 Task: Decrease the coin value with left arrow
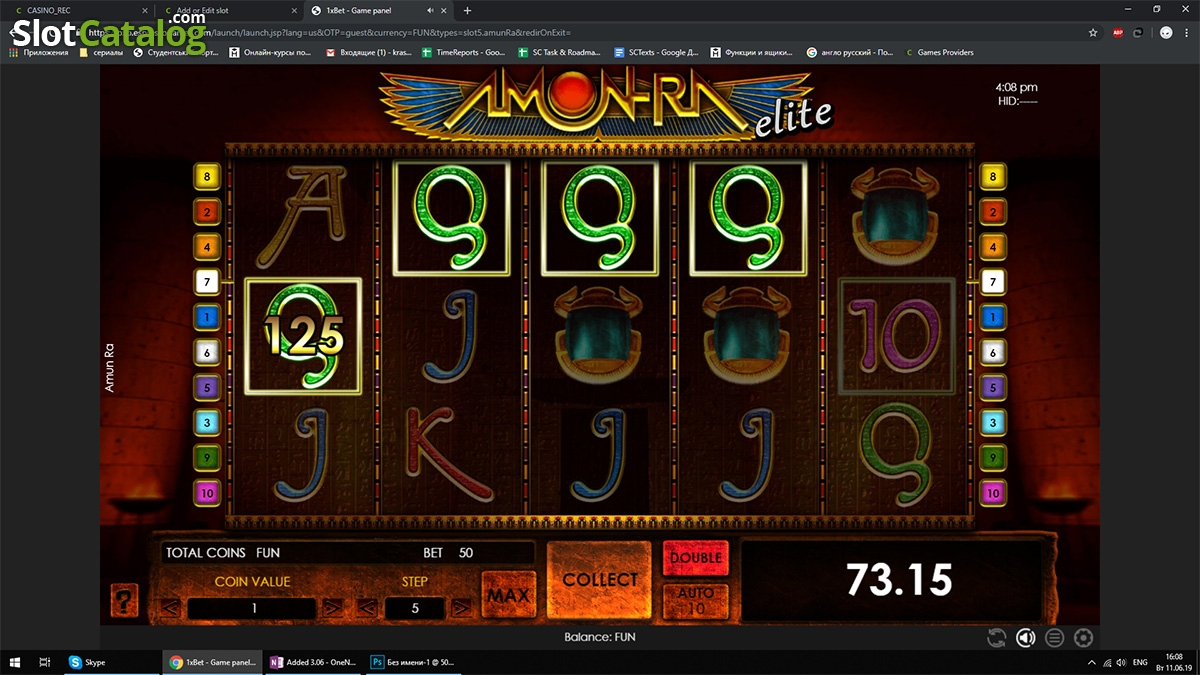click(171, 608)
